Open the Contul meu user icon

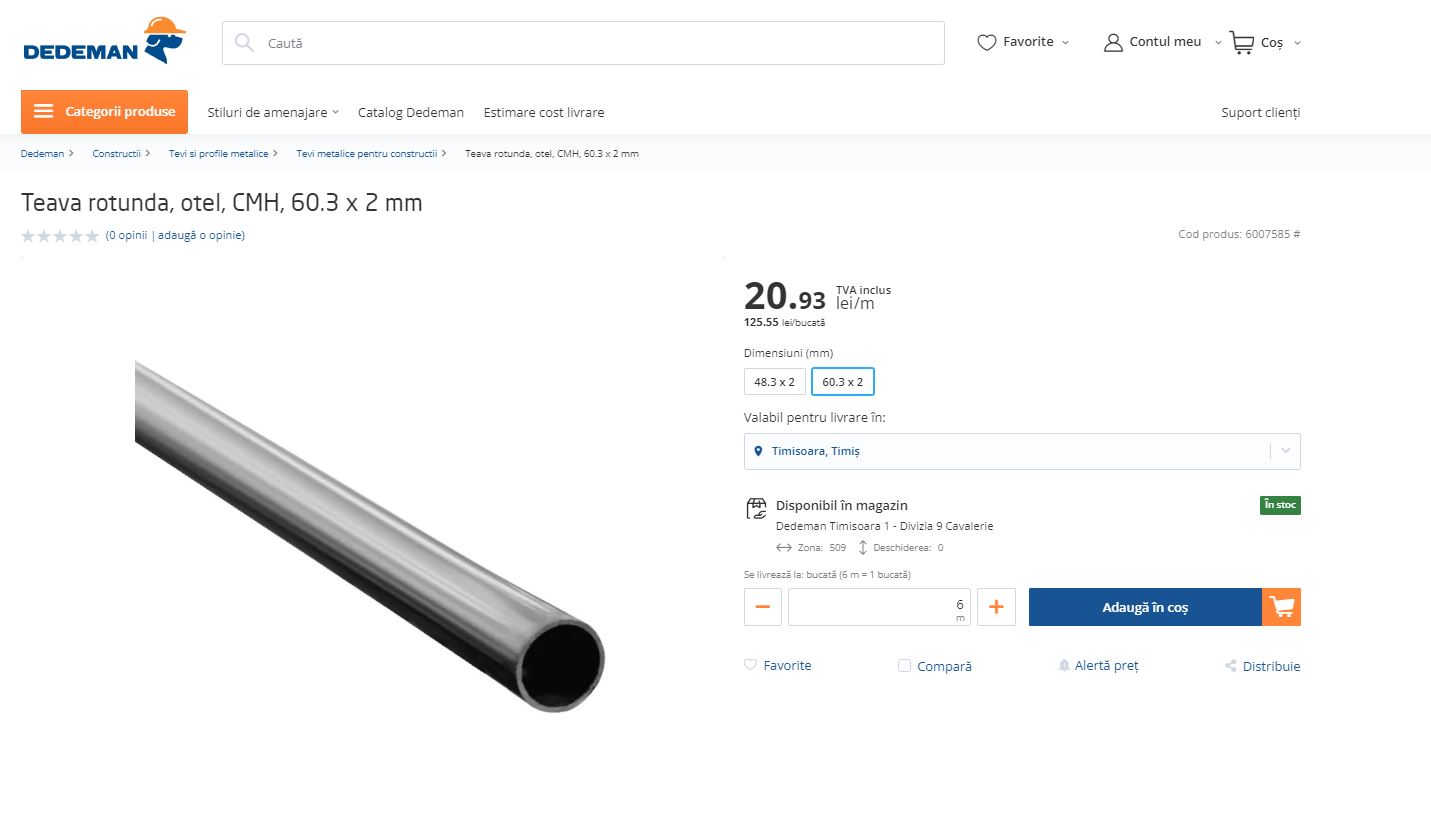pos(1113,42)
